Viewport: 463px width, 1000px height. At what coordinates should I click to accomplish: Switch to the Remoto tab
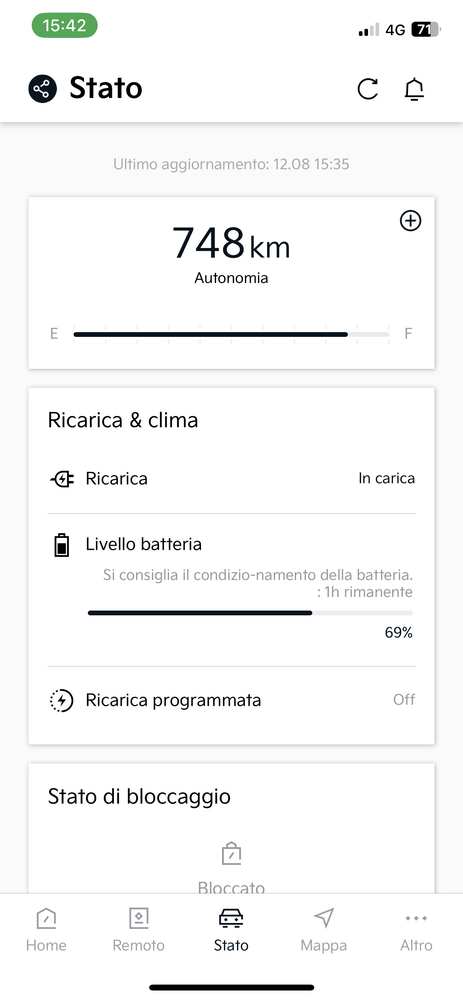pyautogui.click(x=138, y=930)
